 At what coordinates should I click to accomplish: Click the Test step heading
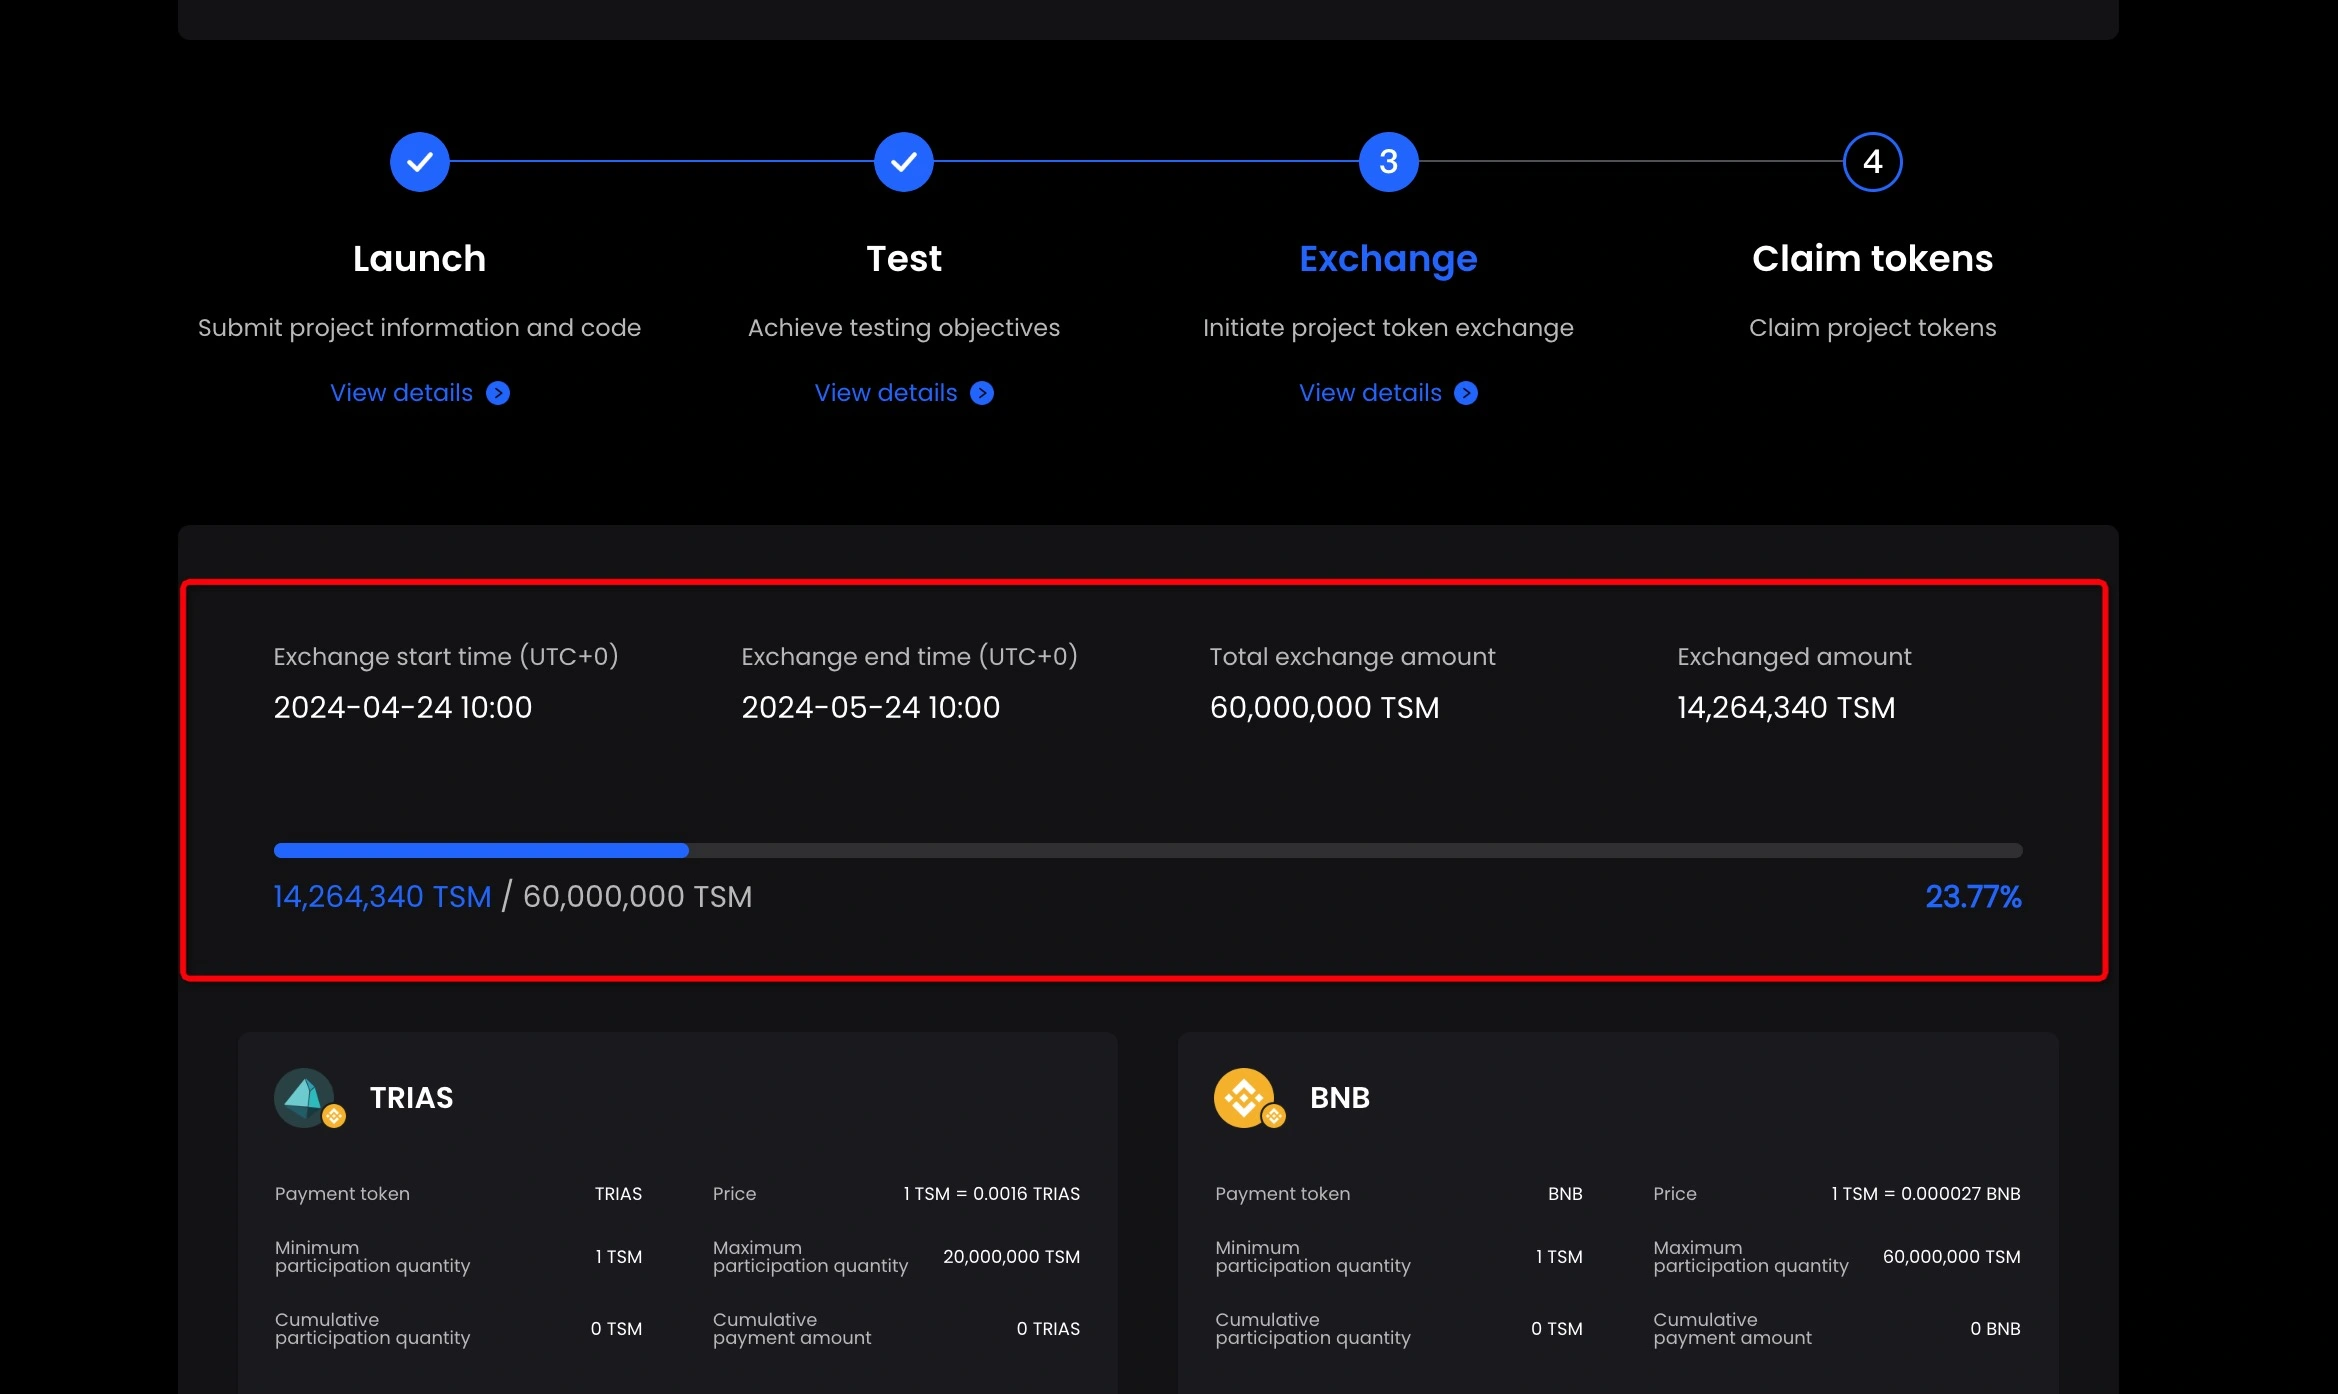tap(903, 259)
